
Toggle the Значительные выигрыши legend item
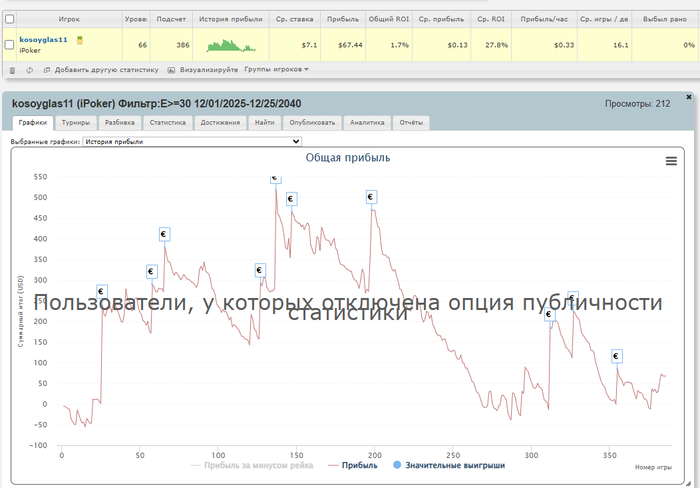tap(449, 465)
